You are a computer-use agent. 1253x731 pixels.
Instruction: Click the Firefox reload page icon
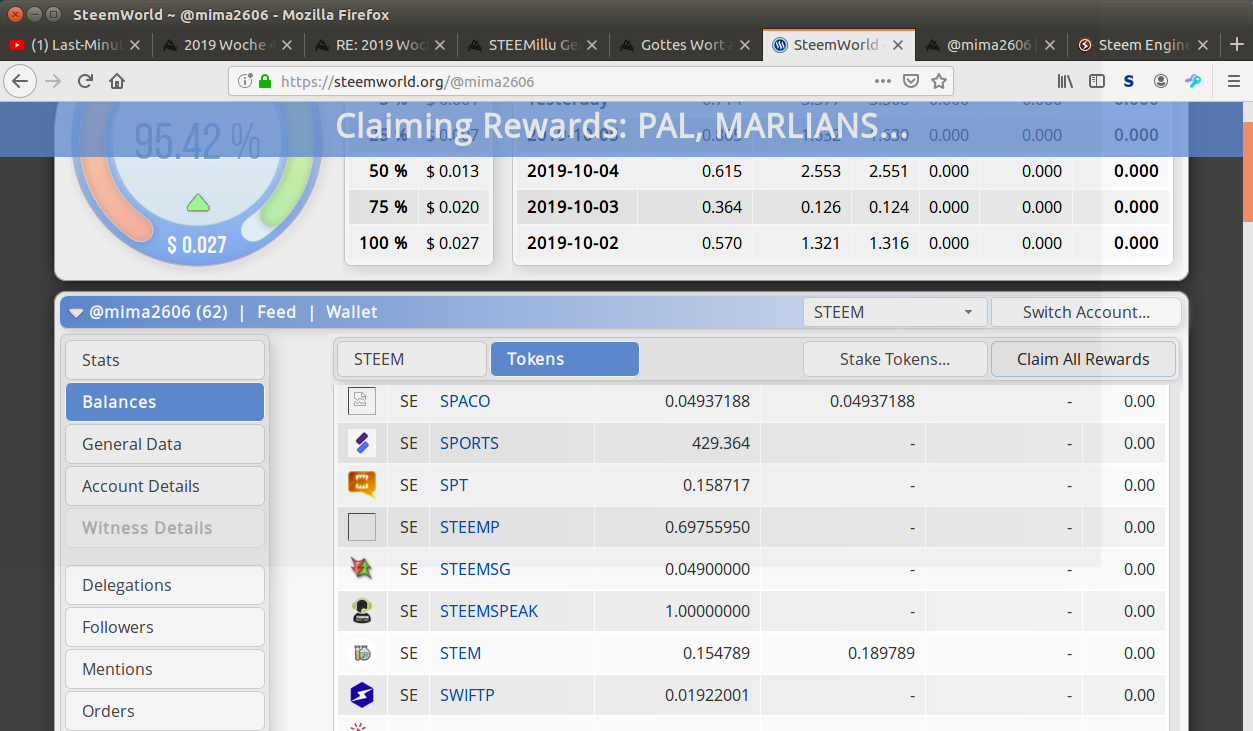click(x=86, y=81)
